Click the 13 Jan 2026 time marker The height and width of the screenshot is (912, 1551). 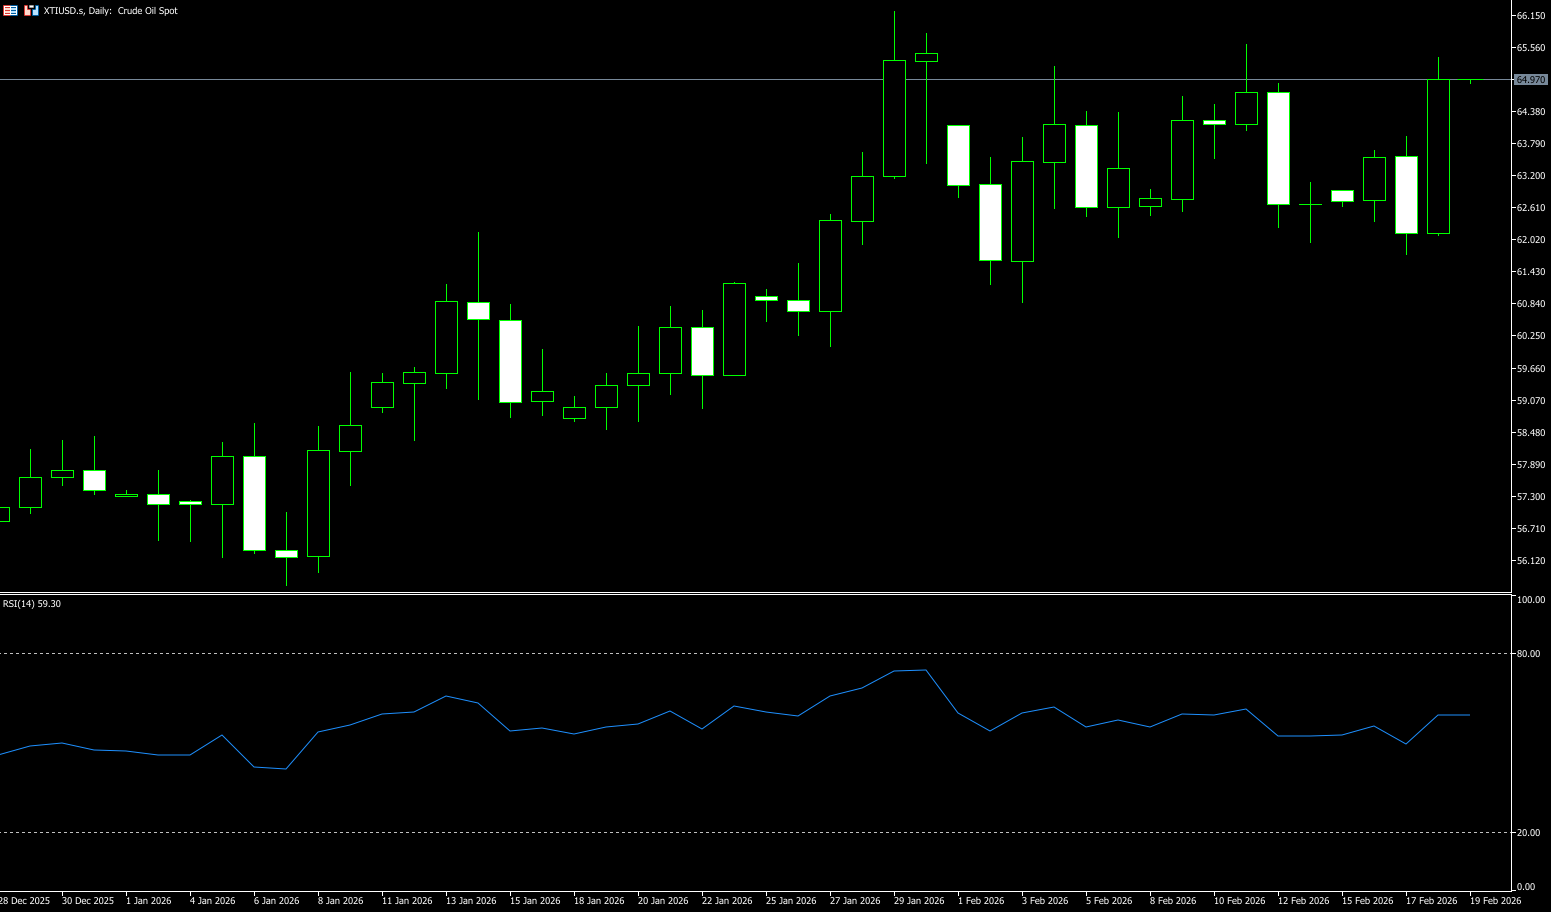(x=471, y=901)
